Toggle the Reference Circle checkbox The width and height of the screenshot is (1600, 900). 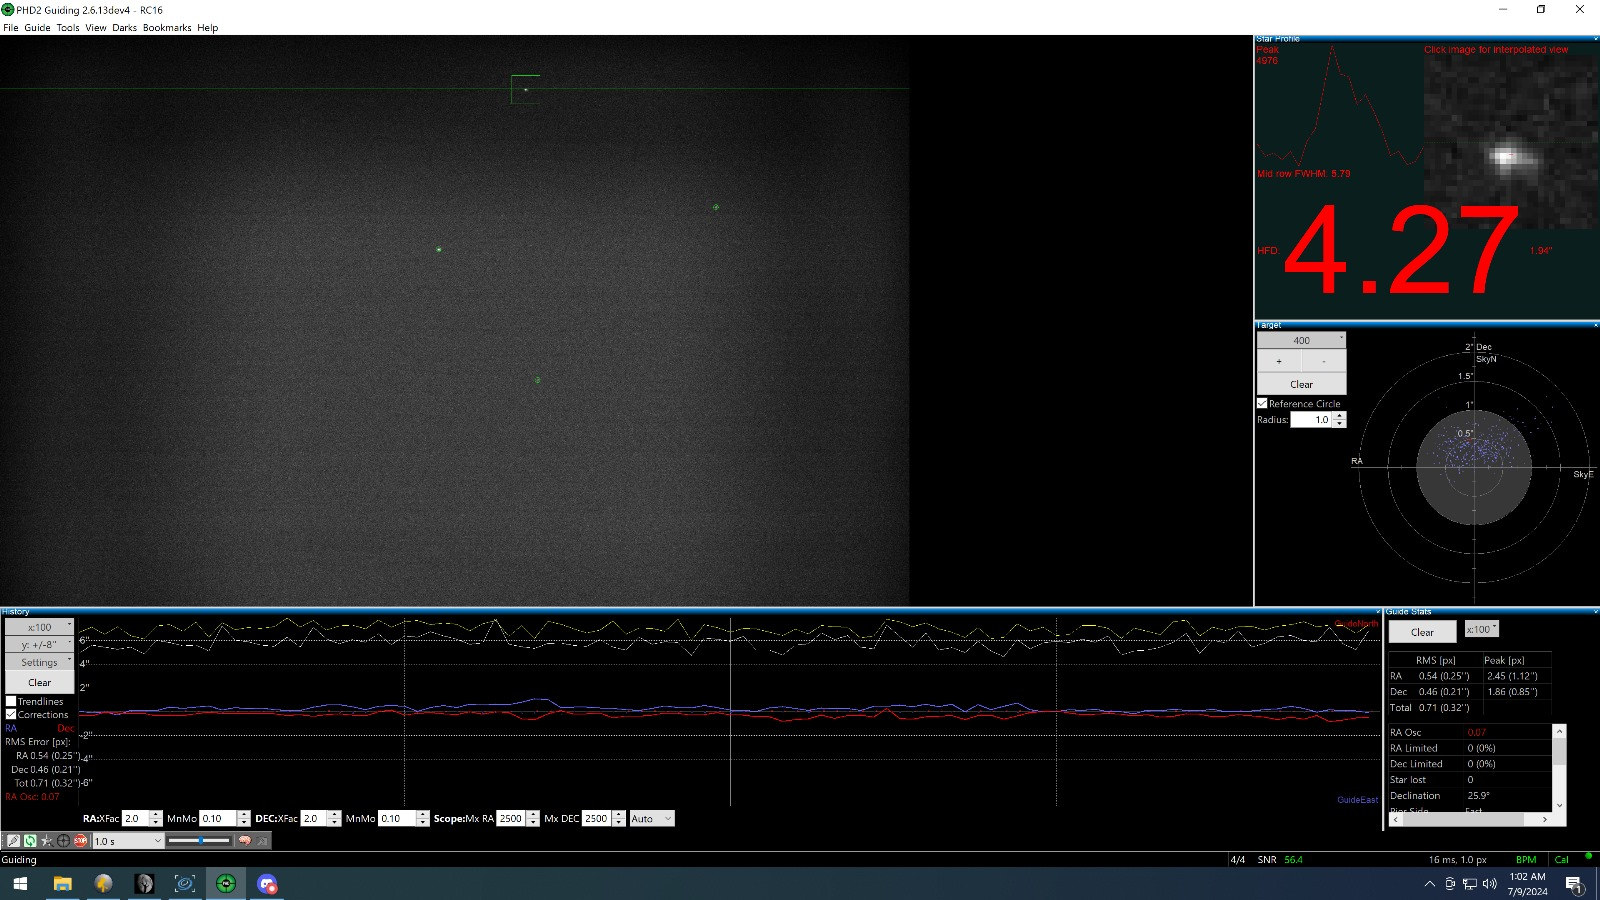coord(1262,404)
